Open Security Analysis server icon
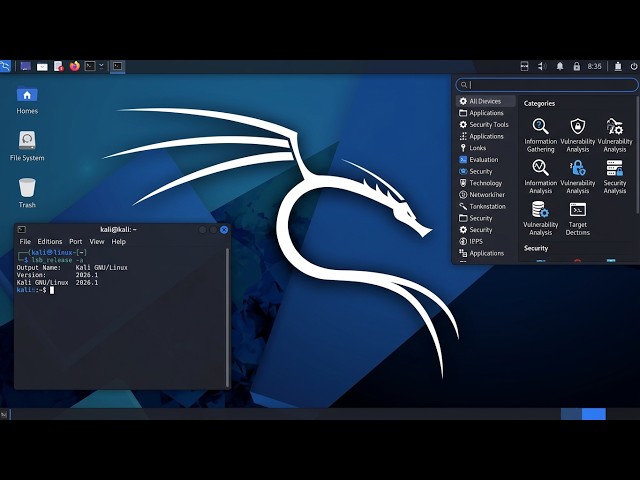This screenshot has width=640, height=480. (x=615, y=177)
